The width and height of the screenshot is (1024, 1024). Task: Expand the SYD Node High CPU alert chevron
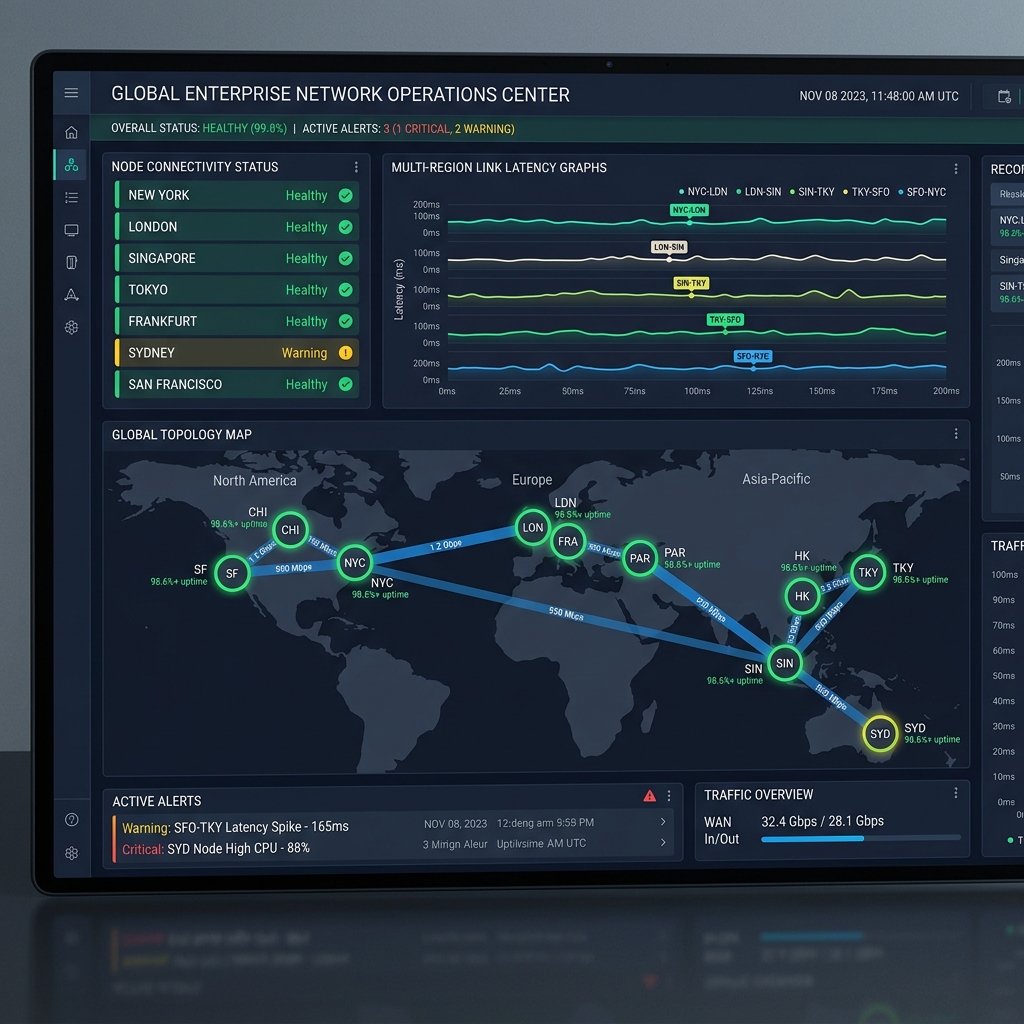663,842
